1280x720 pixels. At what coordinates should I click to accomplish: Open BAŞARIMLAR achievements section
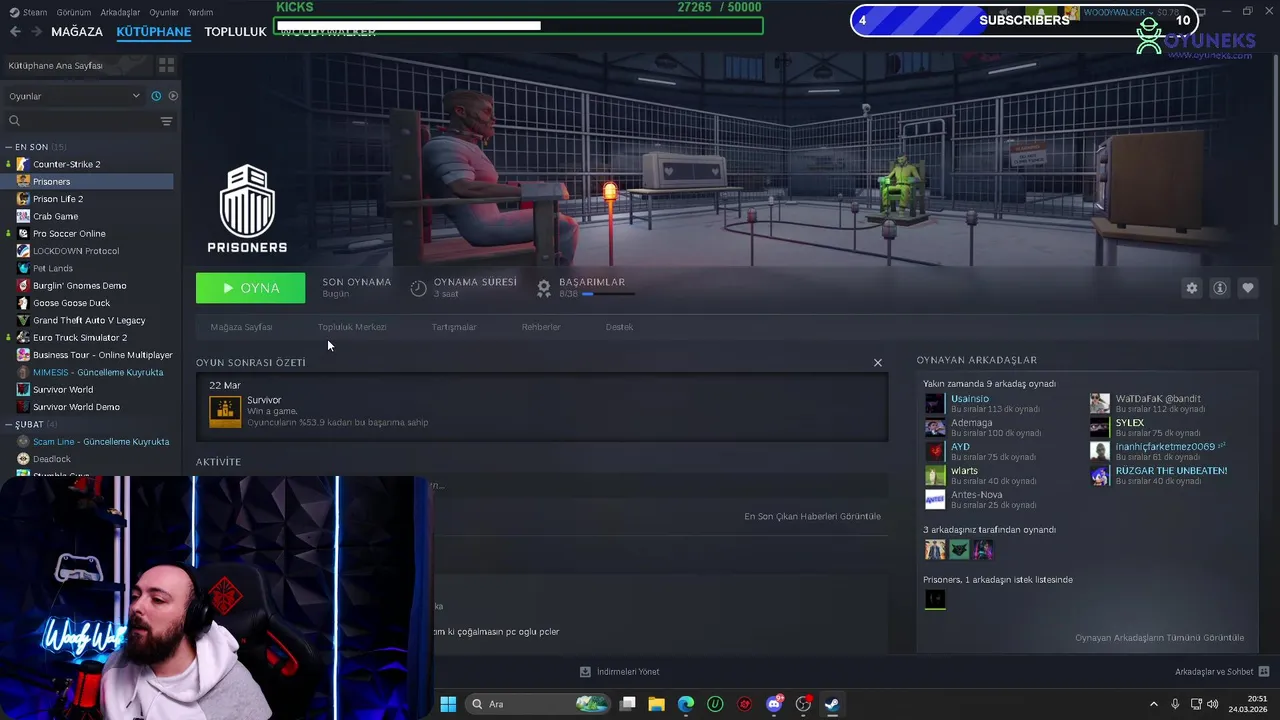(591, 282)
